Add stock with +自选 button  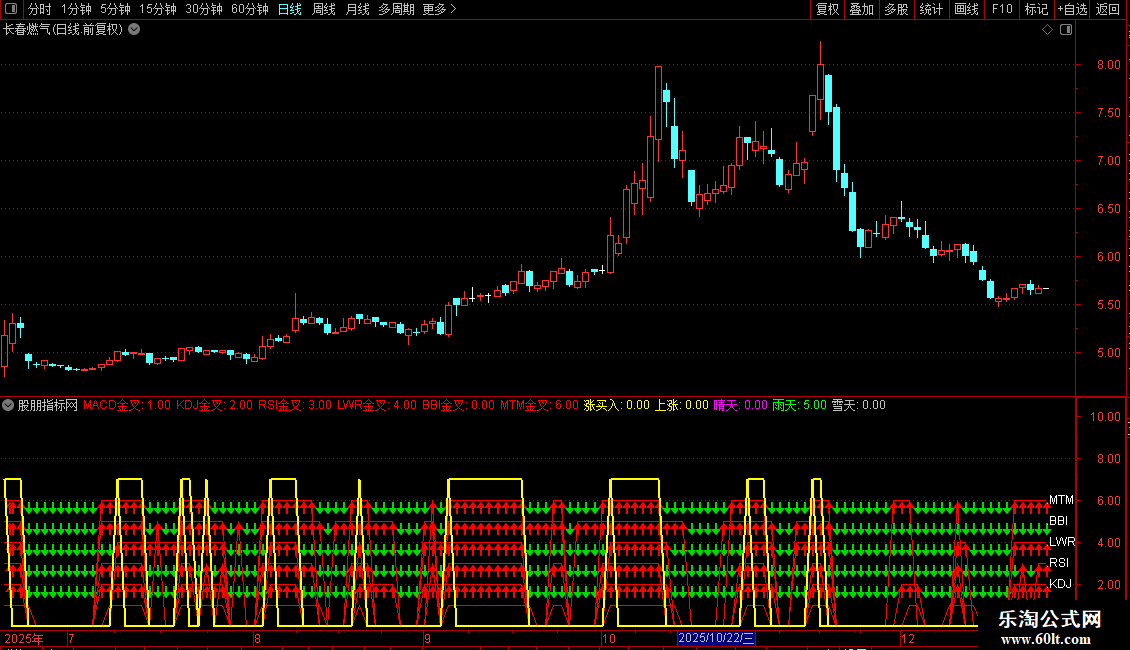coord(1072,9)
